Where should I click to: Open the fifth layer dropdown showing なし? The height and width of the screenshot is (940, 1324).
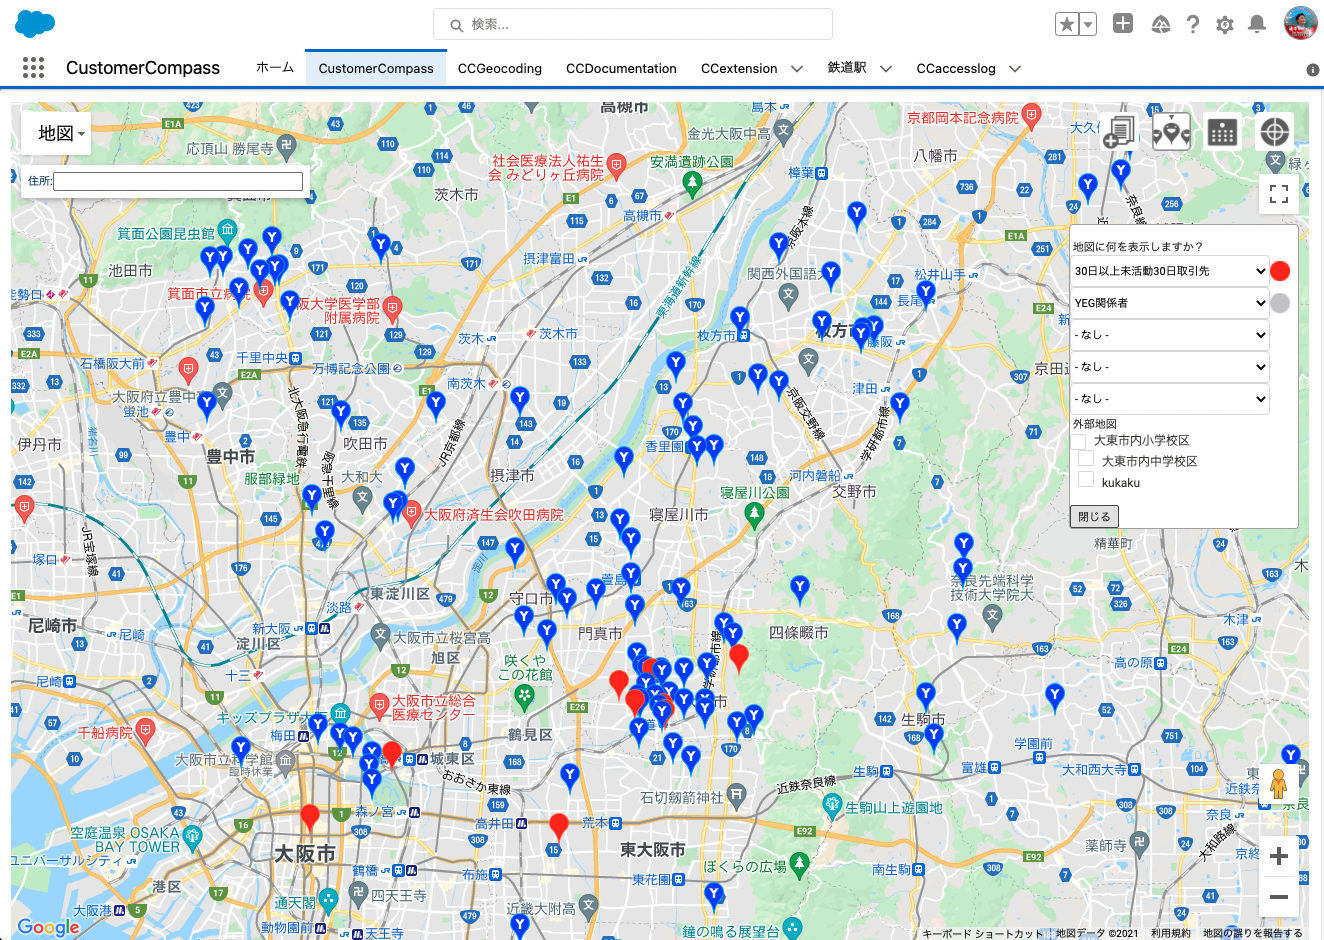(x=1170, y=399)
